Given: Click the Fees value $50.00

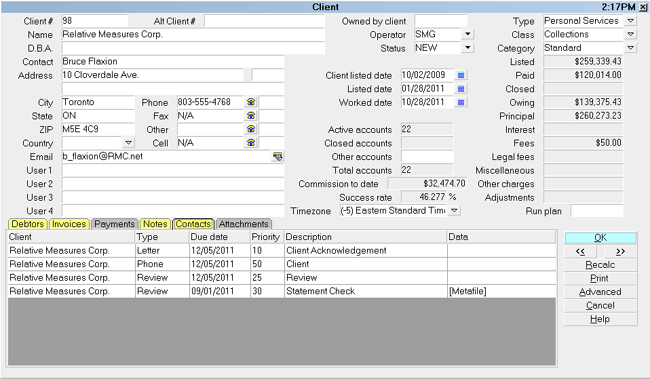Looking at the screenshot, I should (583, 143).
